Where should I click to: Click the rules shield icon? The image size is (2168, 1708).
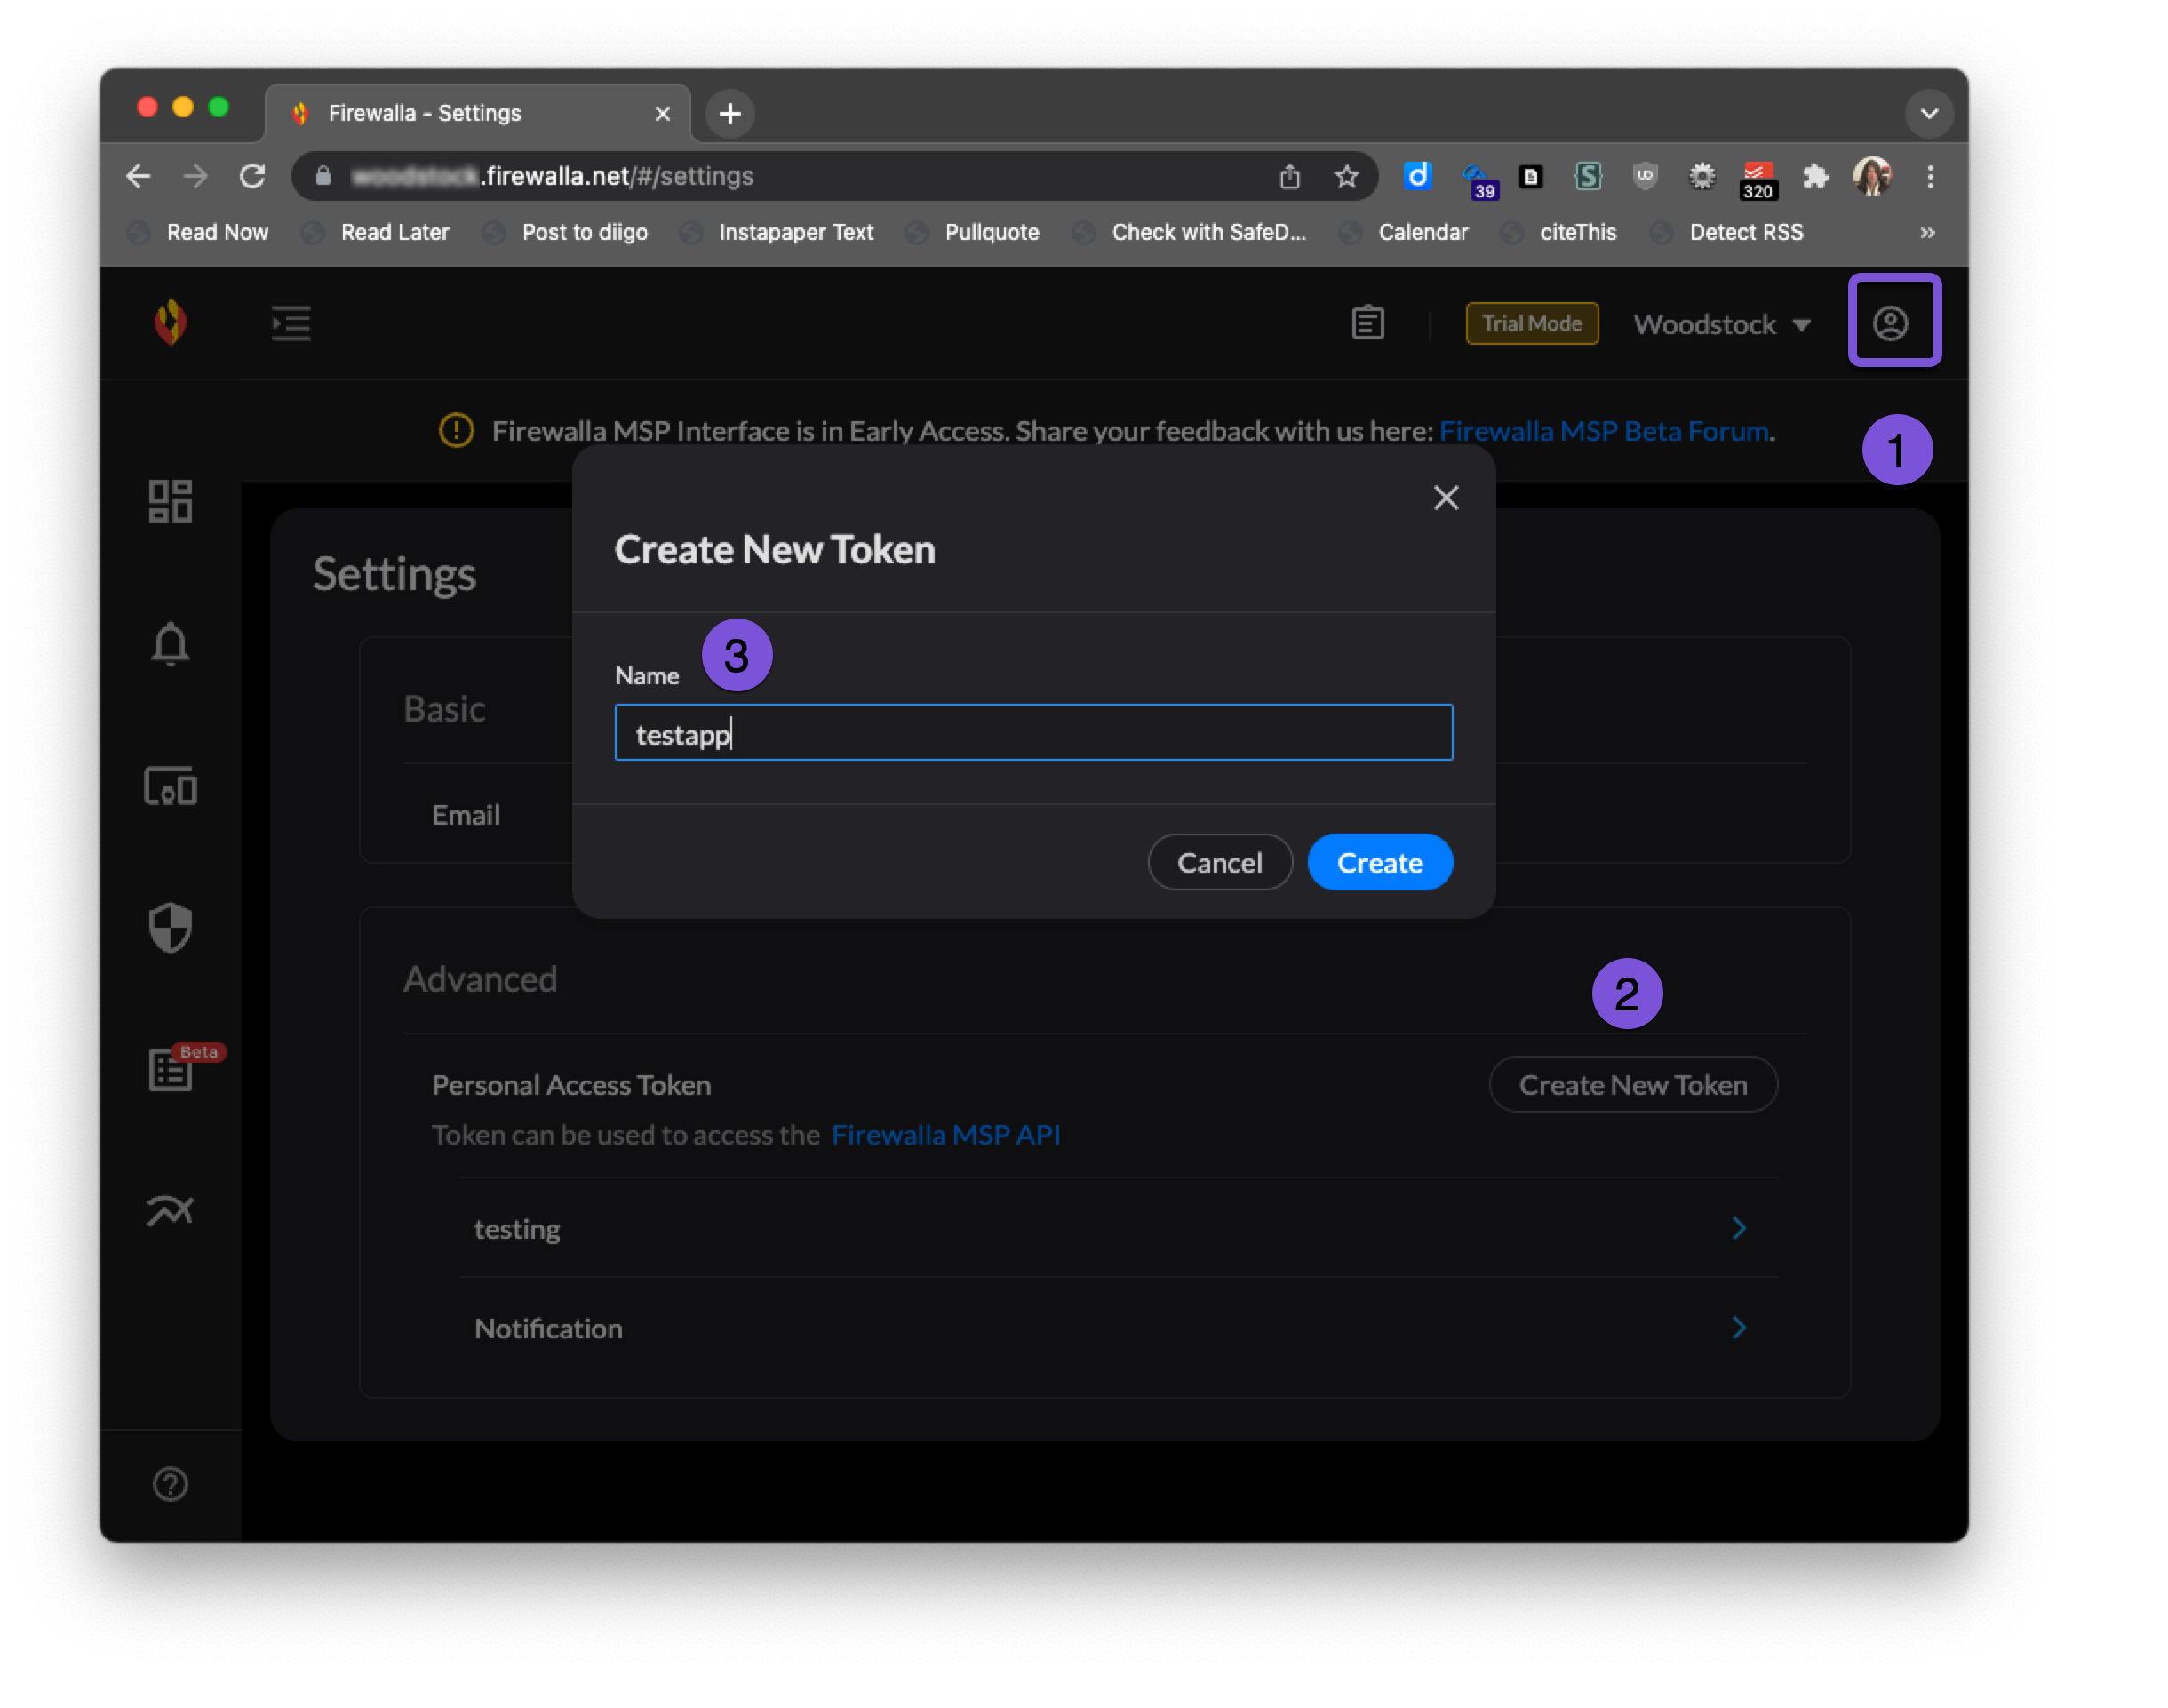(170, 929)
